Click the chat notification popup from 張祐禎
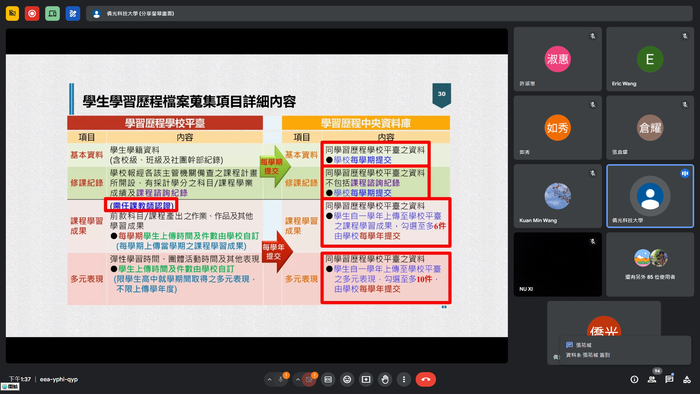This screenshot has width=700, height=394. coord(625,350)
